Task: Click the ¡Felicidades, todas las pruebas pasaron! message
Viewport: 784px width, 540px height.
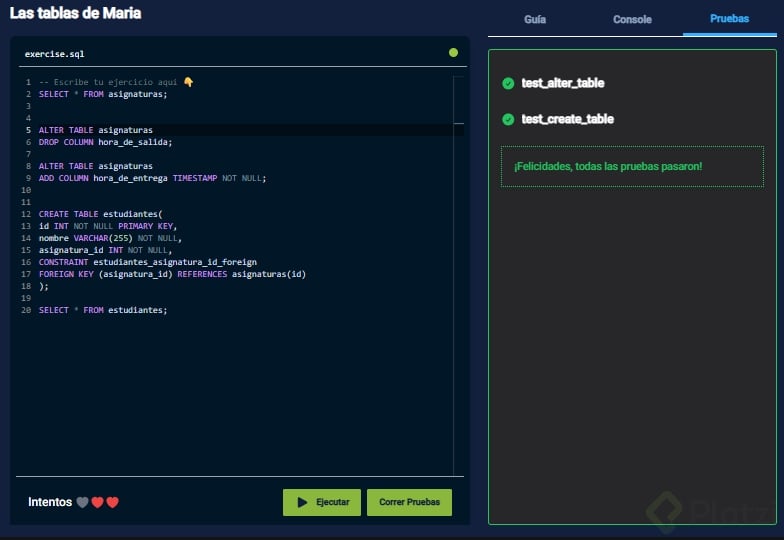Action: [x=608, y=166]
